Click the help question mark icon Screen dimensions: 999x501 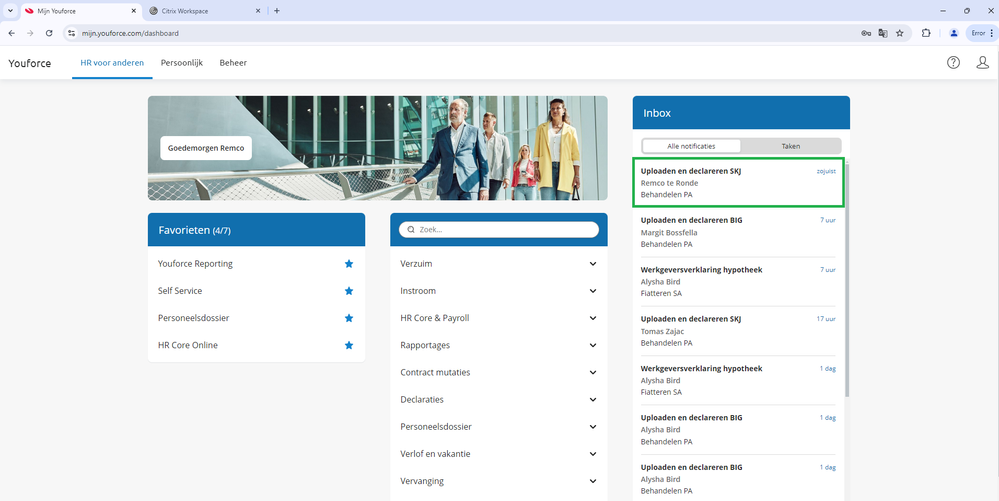click(953, 63)
